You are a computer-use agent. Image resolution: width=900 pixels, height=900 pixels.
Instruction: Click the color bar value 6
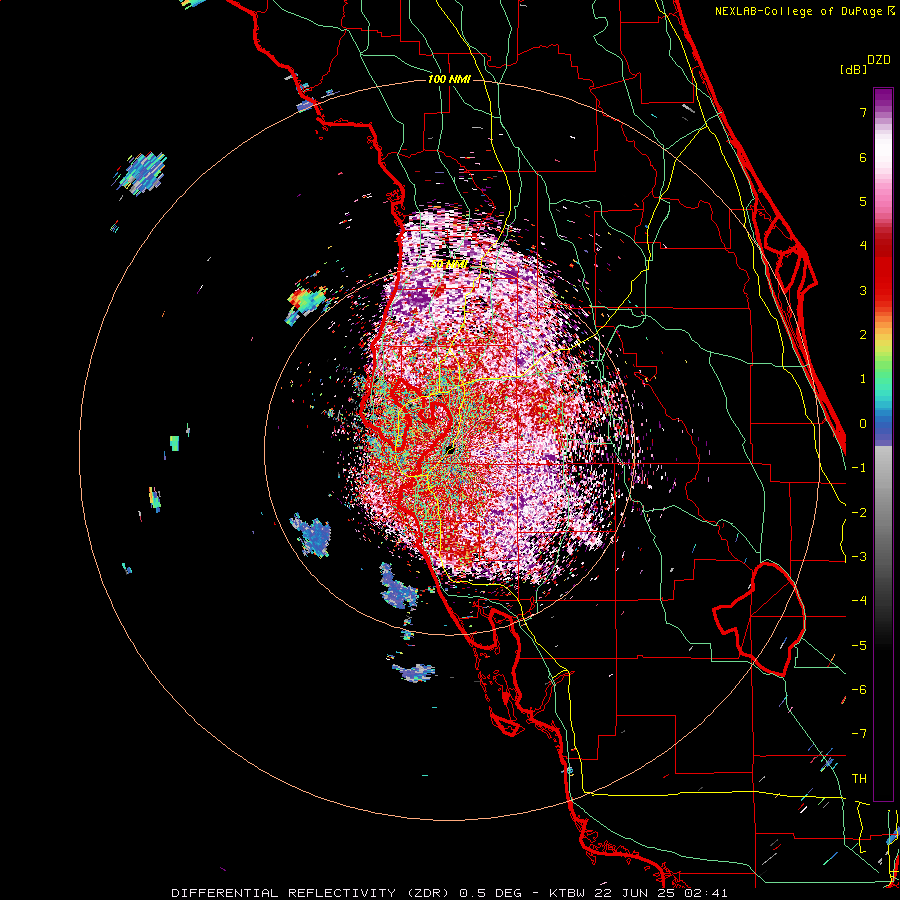(863, 157)
